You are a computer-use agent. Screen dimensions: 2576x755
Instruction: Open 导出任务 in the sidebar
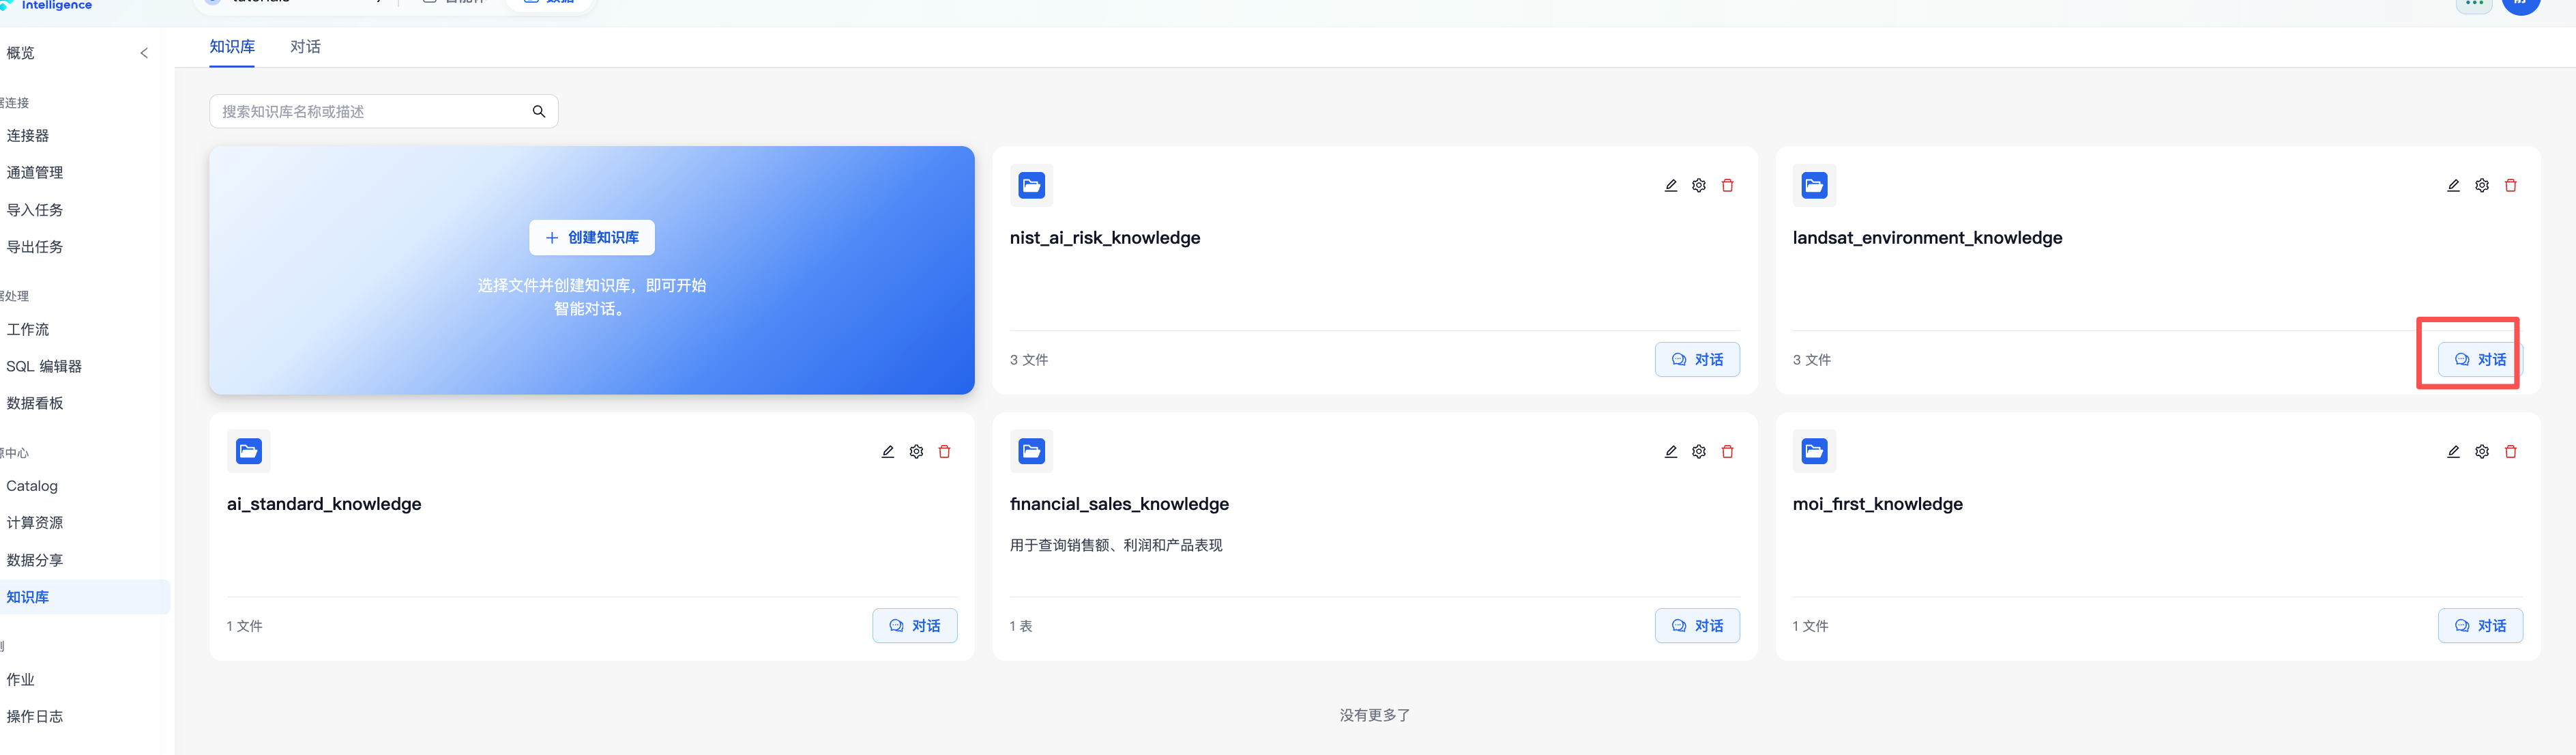[x=34, y=247]
